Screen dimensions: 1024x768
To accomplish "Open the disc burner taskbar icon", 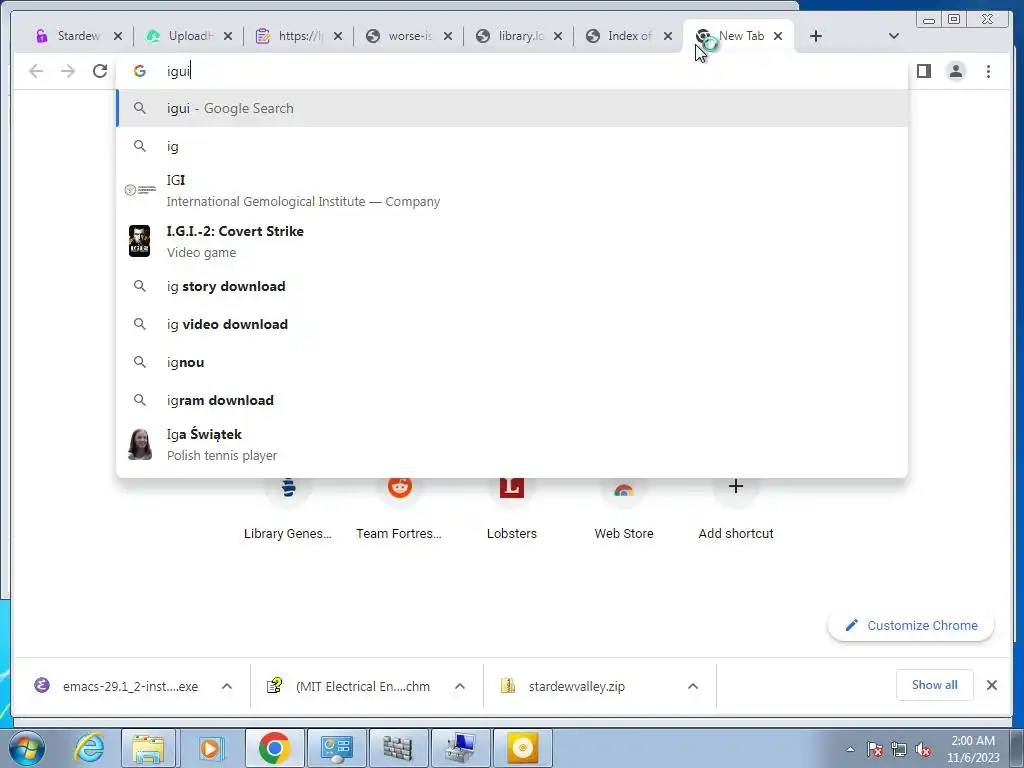I will point(522,748).
